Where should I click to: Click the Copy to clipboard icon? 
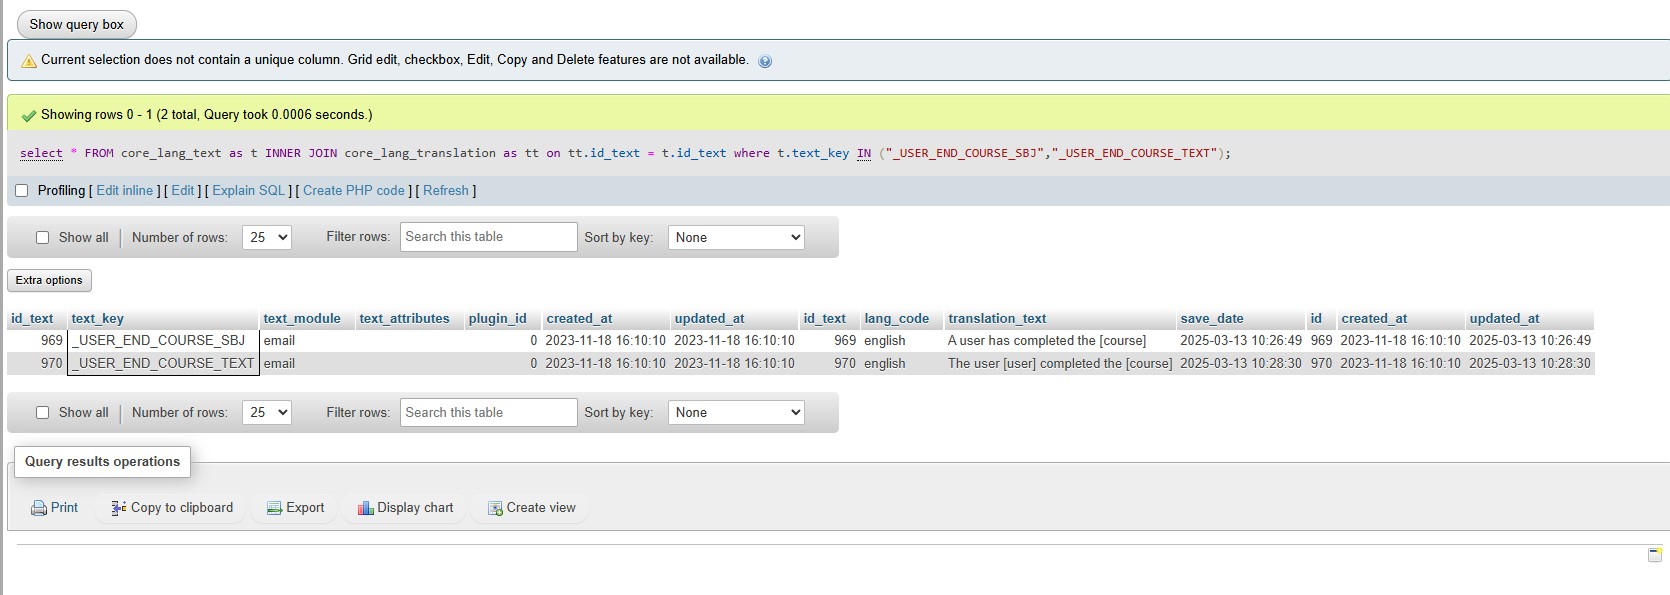(119, 508)
